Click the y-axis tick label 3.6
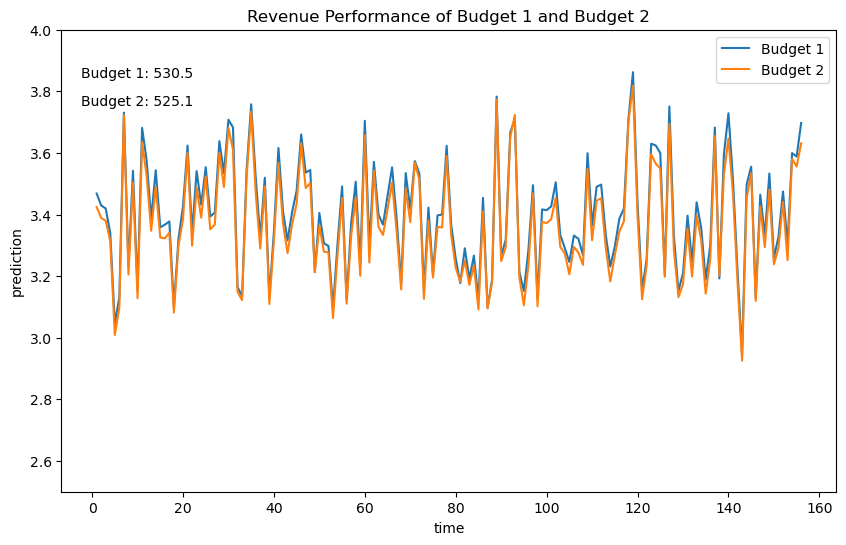This screenshot has width=846, height=545. (x=43, y=154)
